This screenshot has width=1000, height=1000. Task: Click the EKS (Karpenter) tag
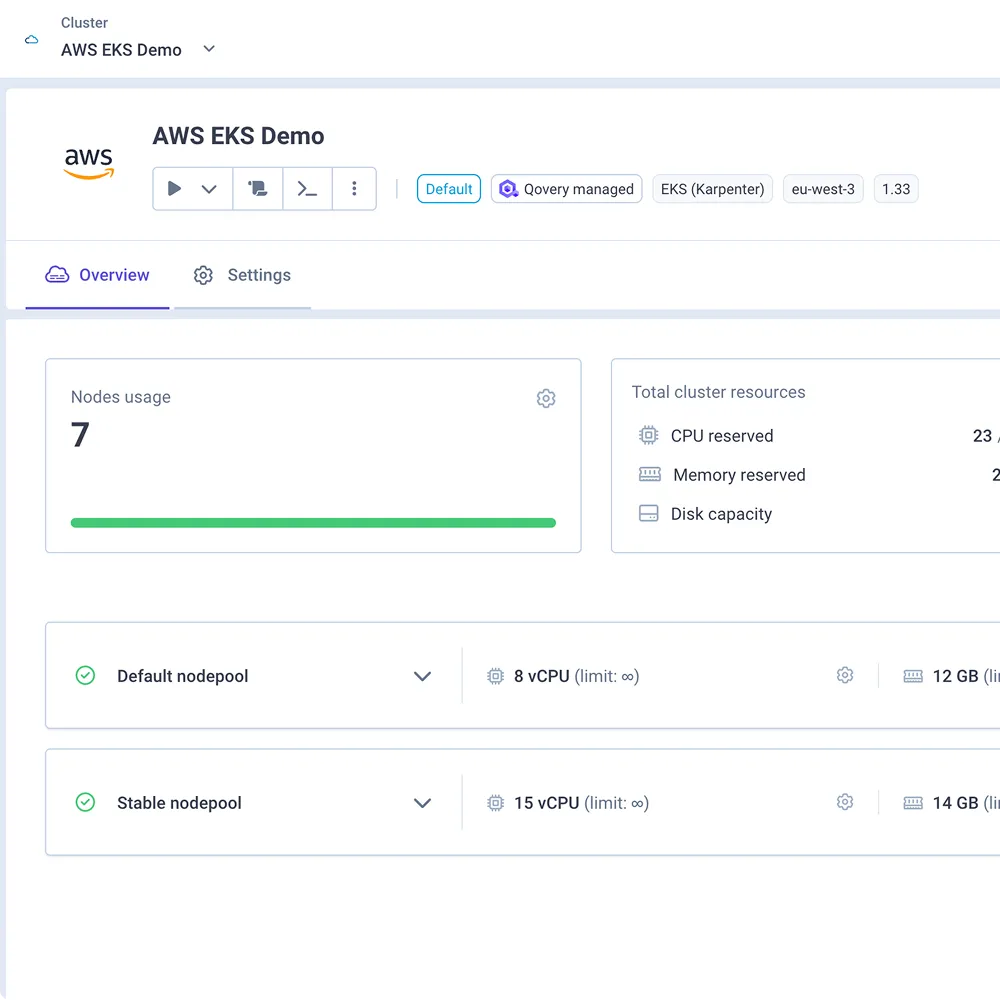(712, 189)
